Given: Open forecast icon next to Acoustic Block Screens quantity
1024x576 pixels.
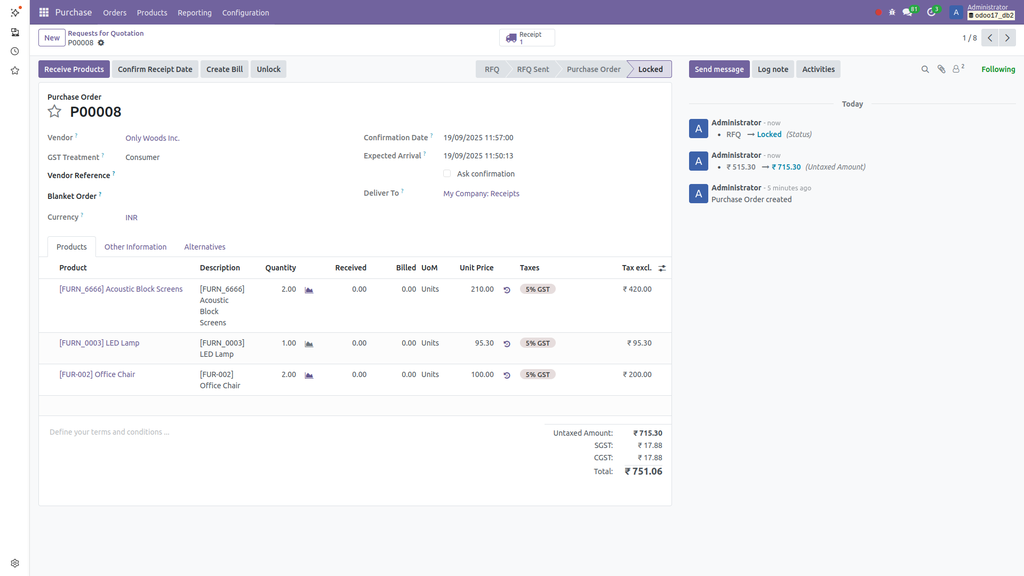Looking at the screenshot, I should pyautogui.click(x=308, y=289).
